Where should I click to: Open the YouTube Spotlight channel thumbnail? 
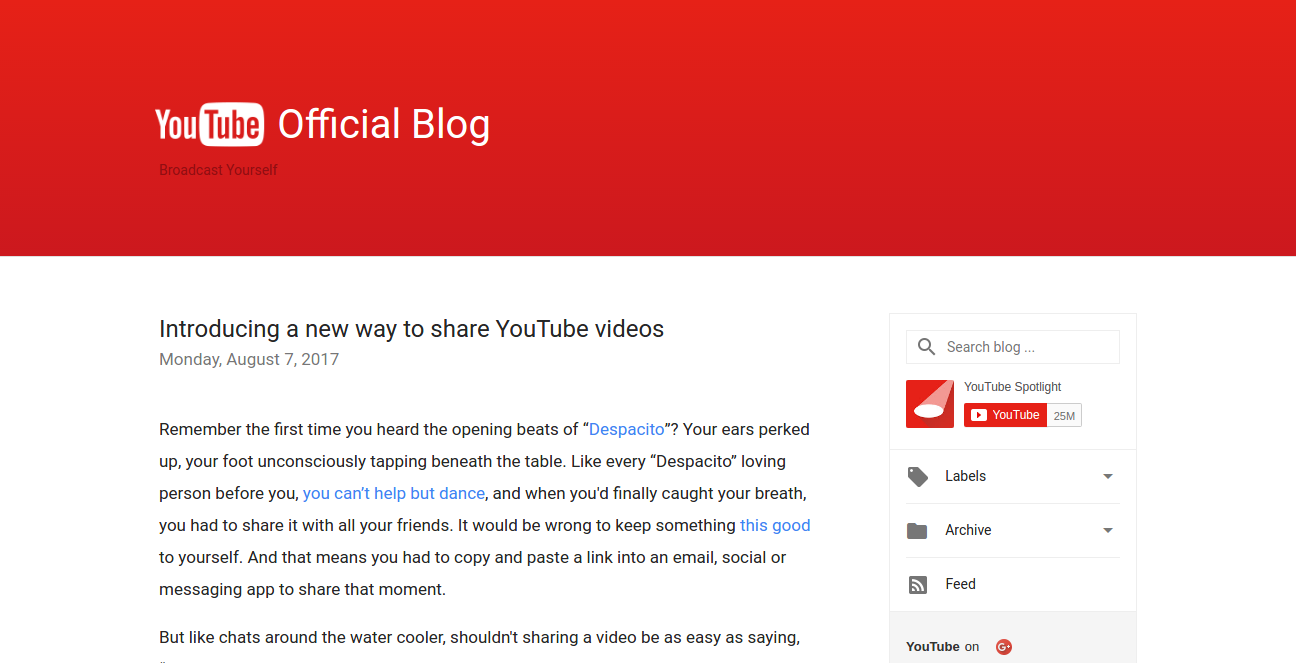pos(930,404)
